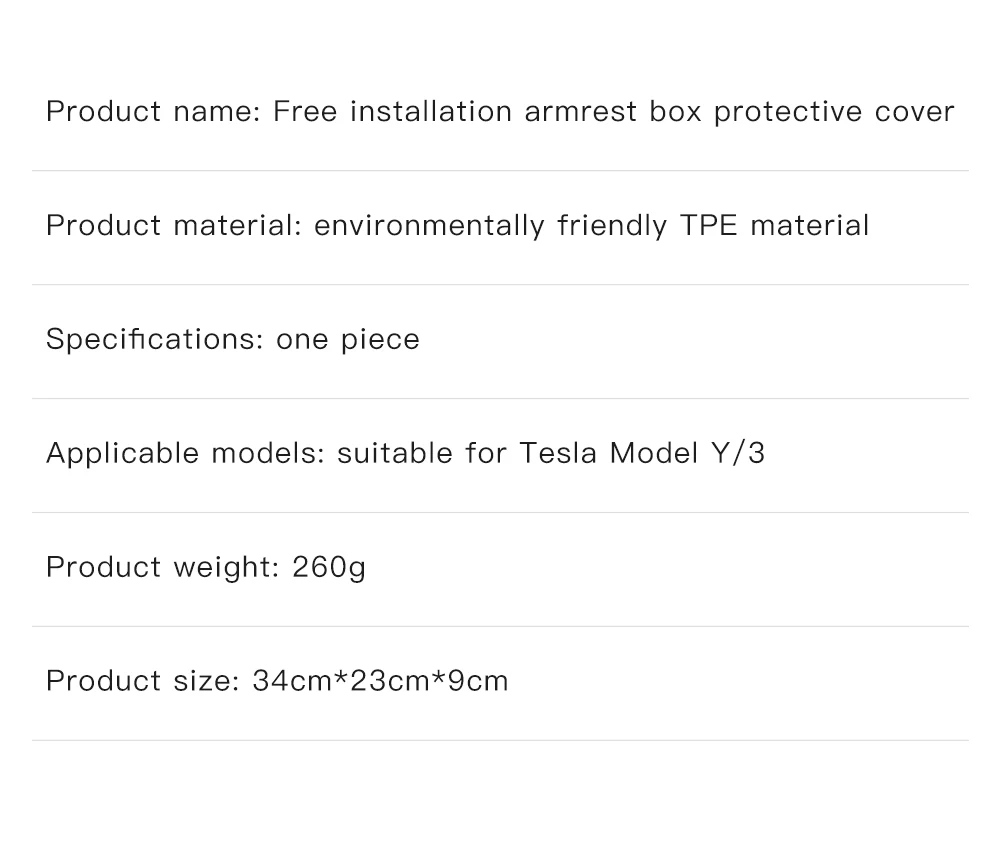Click the "9cm" dimension
This screenshot has height=841, width=1000.
click(477, 681)
